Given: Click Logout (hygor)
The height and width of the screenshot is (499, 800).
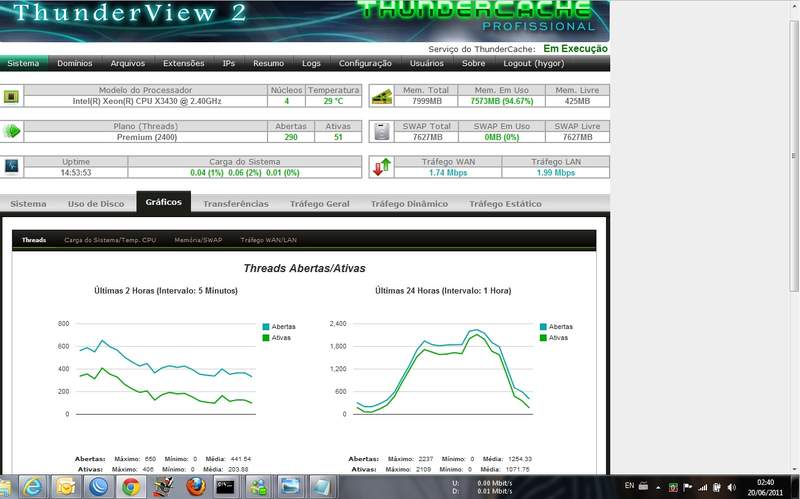Looking at the screenshot, I should point(534,63).
